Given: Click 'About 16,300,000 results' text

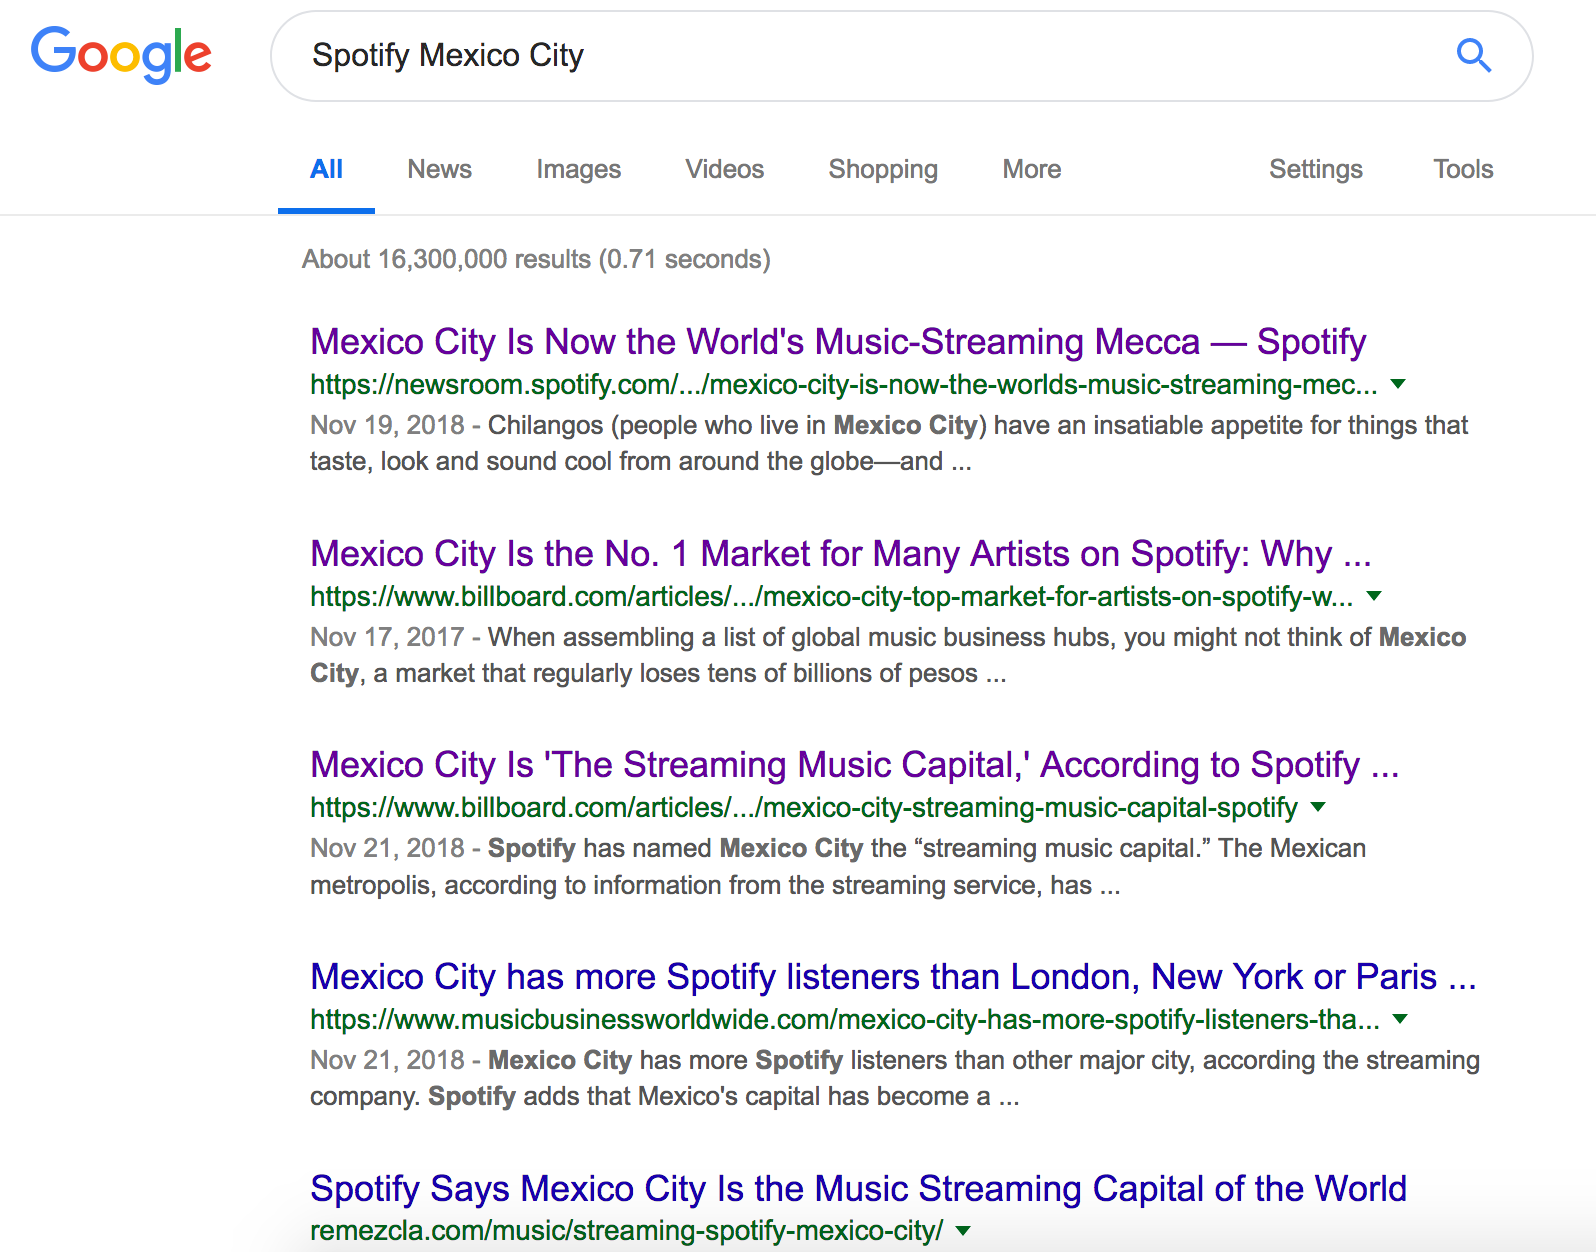Looking at the screenshot, I should [536, 260].
